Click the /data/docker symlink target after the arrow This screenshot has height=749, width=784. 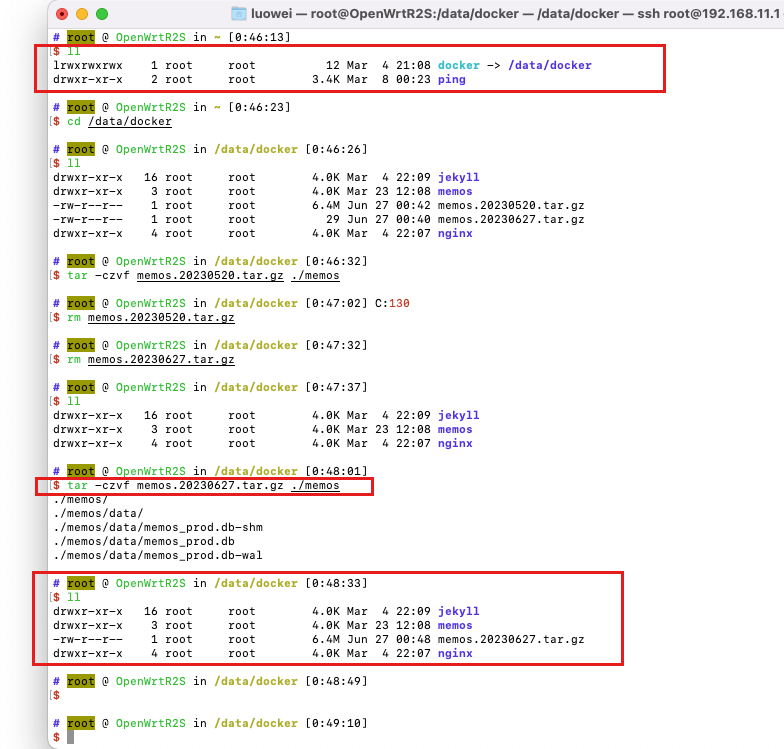click(x=549, y=65)
